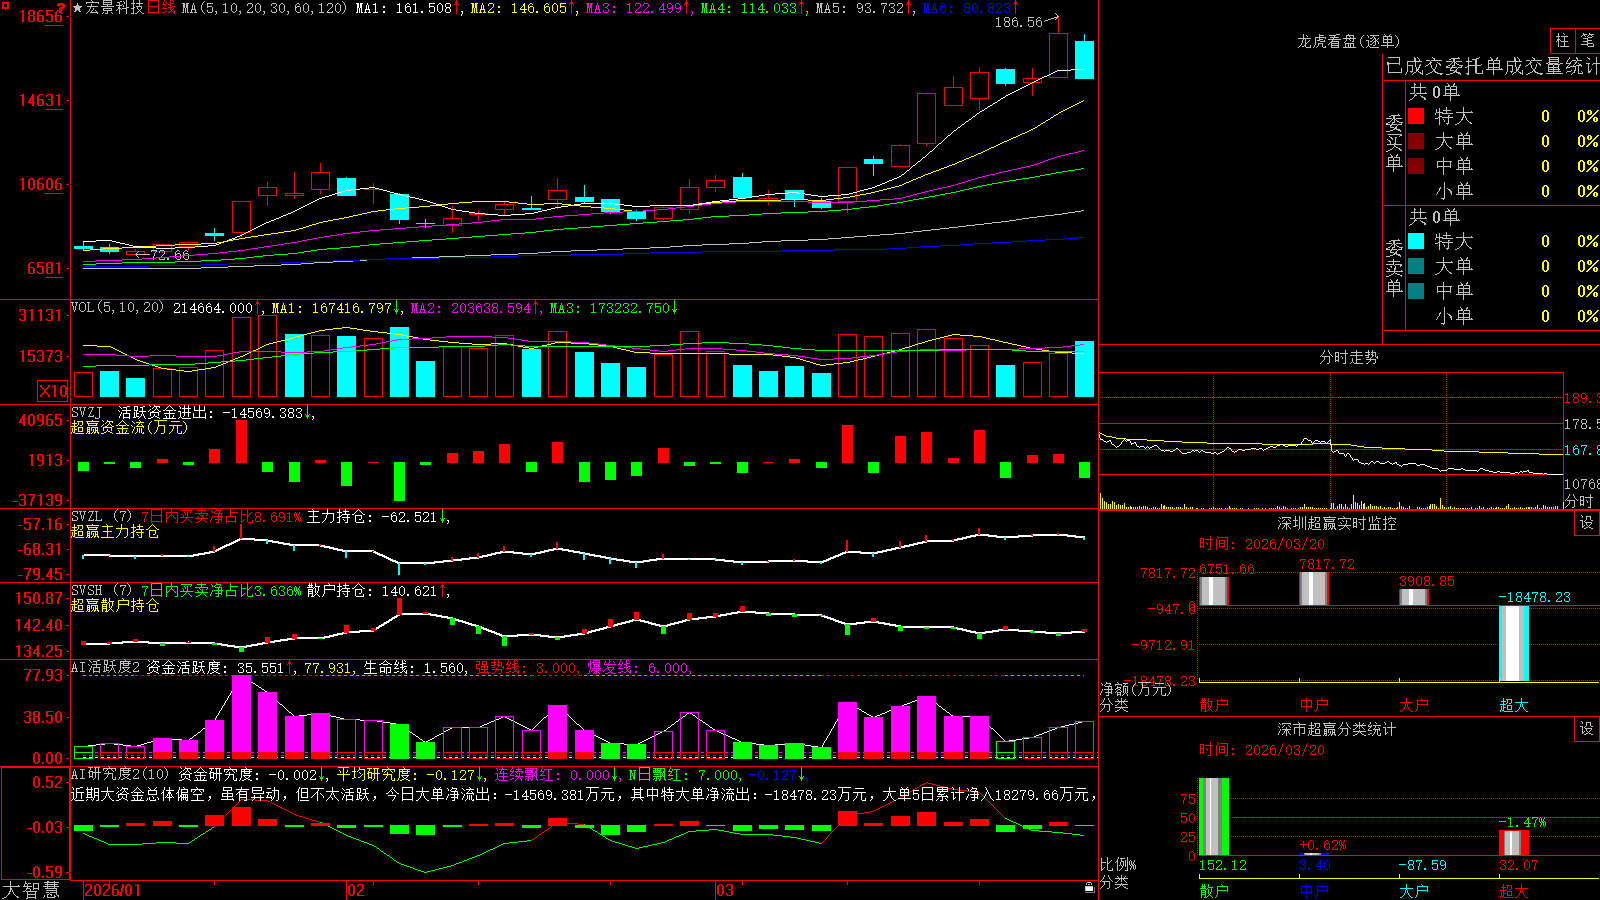Click the 7817.72 中户 bar in monitor chart
Viewport: 1600px width, 900px height.
pos(1314,589)
